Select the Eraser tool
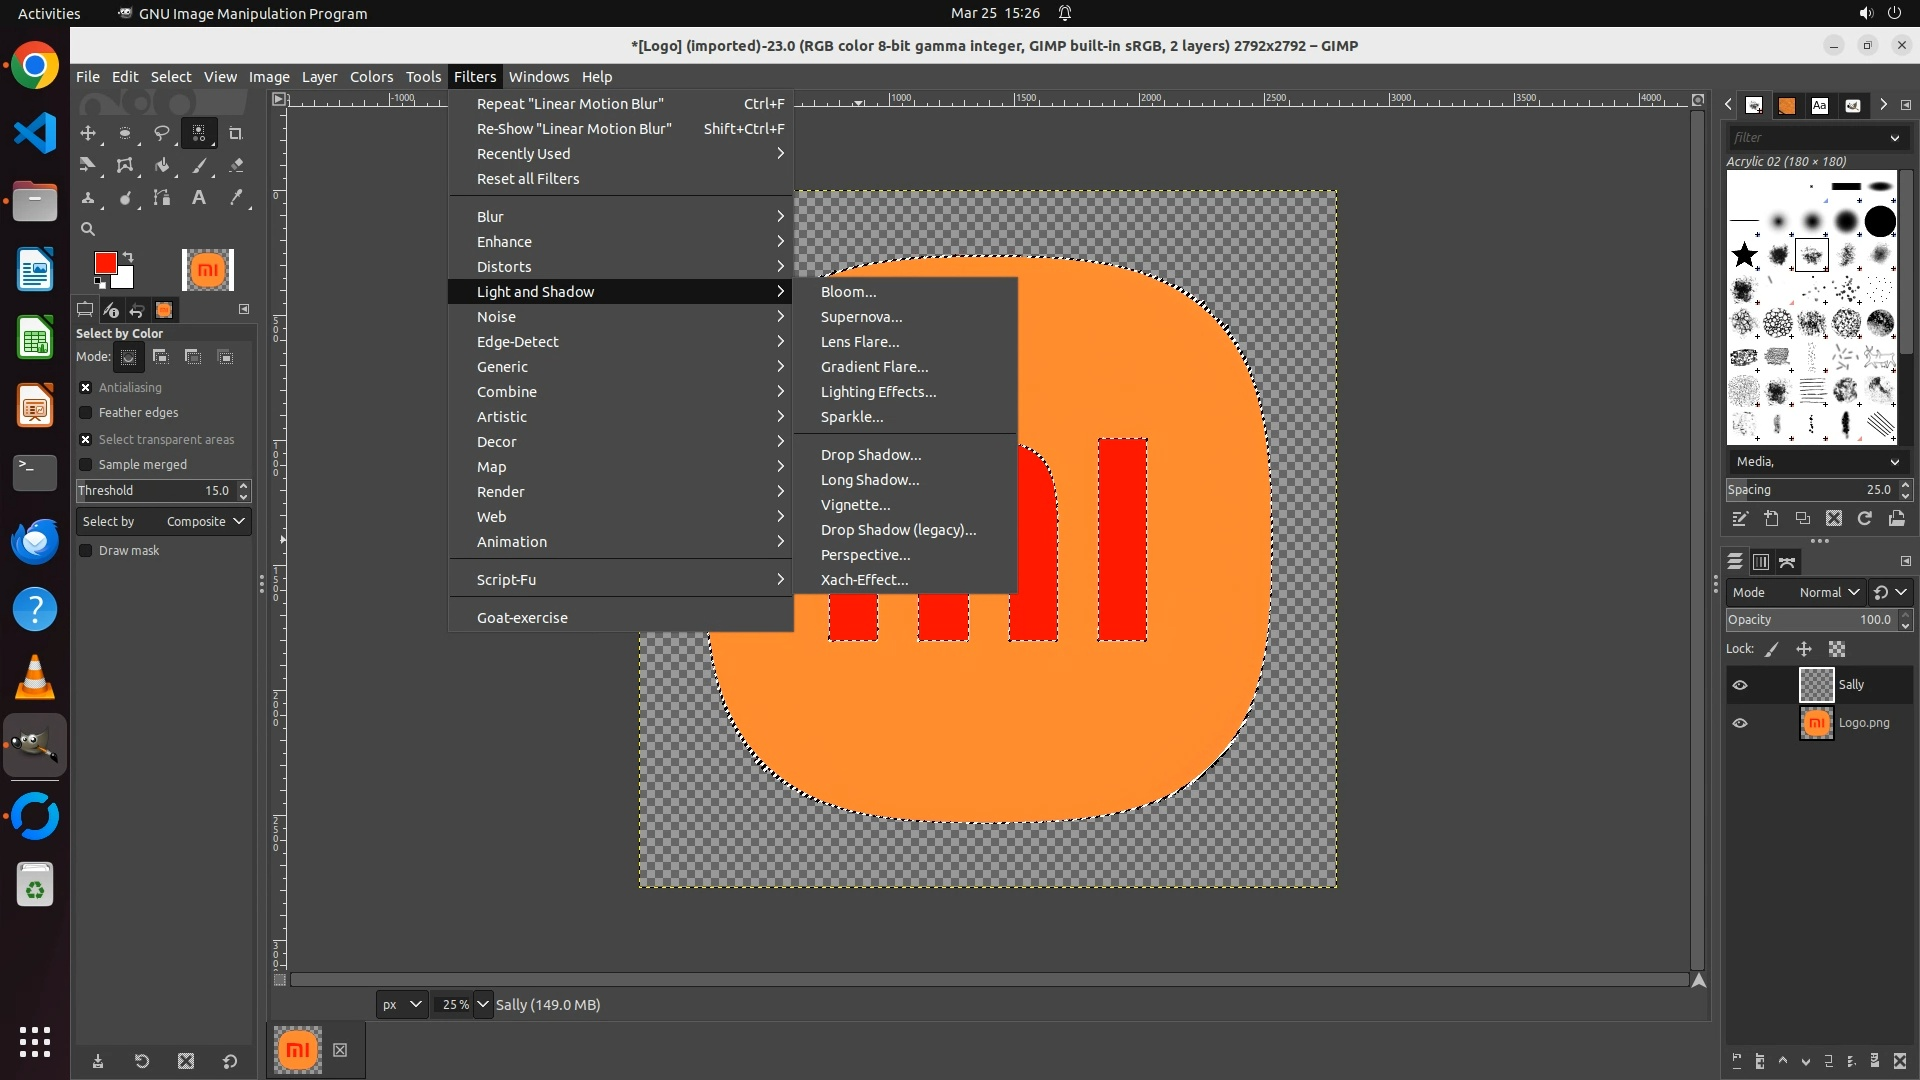The width and height of the screenshot is (1920, 1080). [236, 166]
